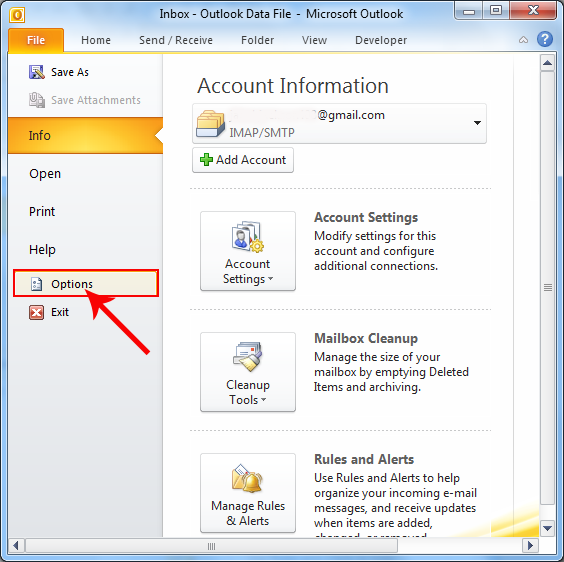Click the vertical scrollbar up arrow

[547, 63]
